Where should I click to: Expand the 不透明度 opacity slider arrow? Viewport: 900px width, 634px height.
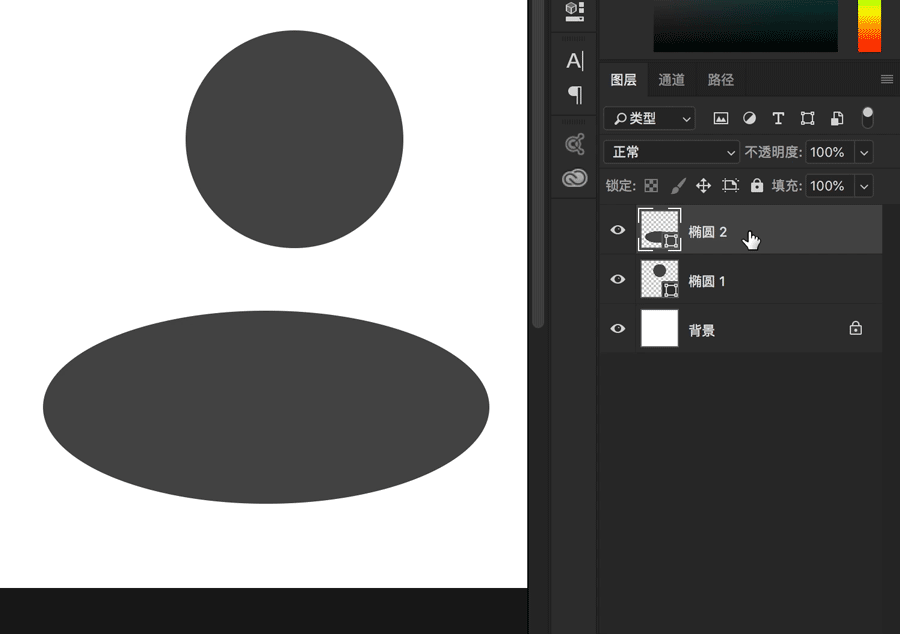(x=863, y=153)
